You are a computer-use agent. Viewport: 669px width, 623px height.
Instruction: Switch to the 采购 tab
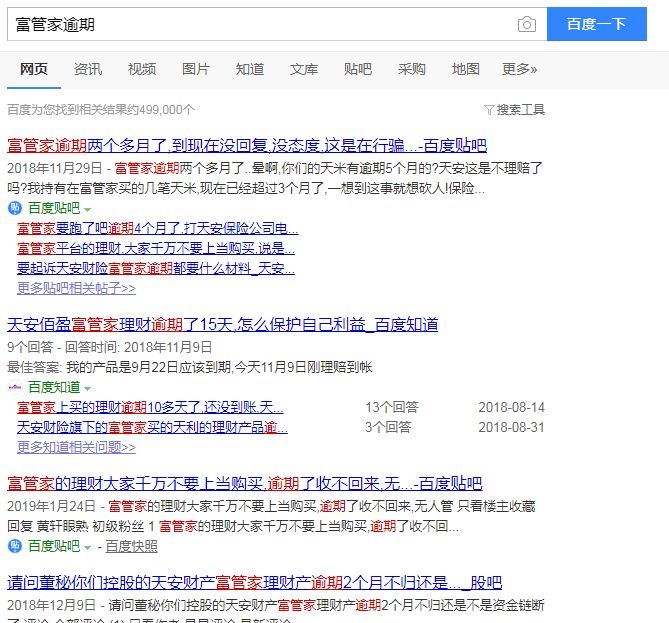[412, 69]
